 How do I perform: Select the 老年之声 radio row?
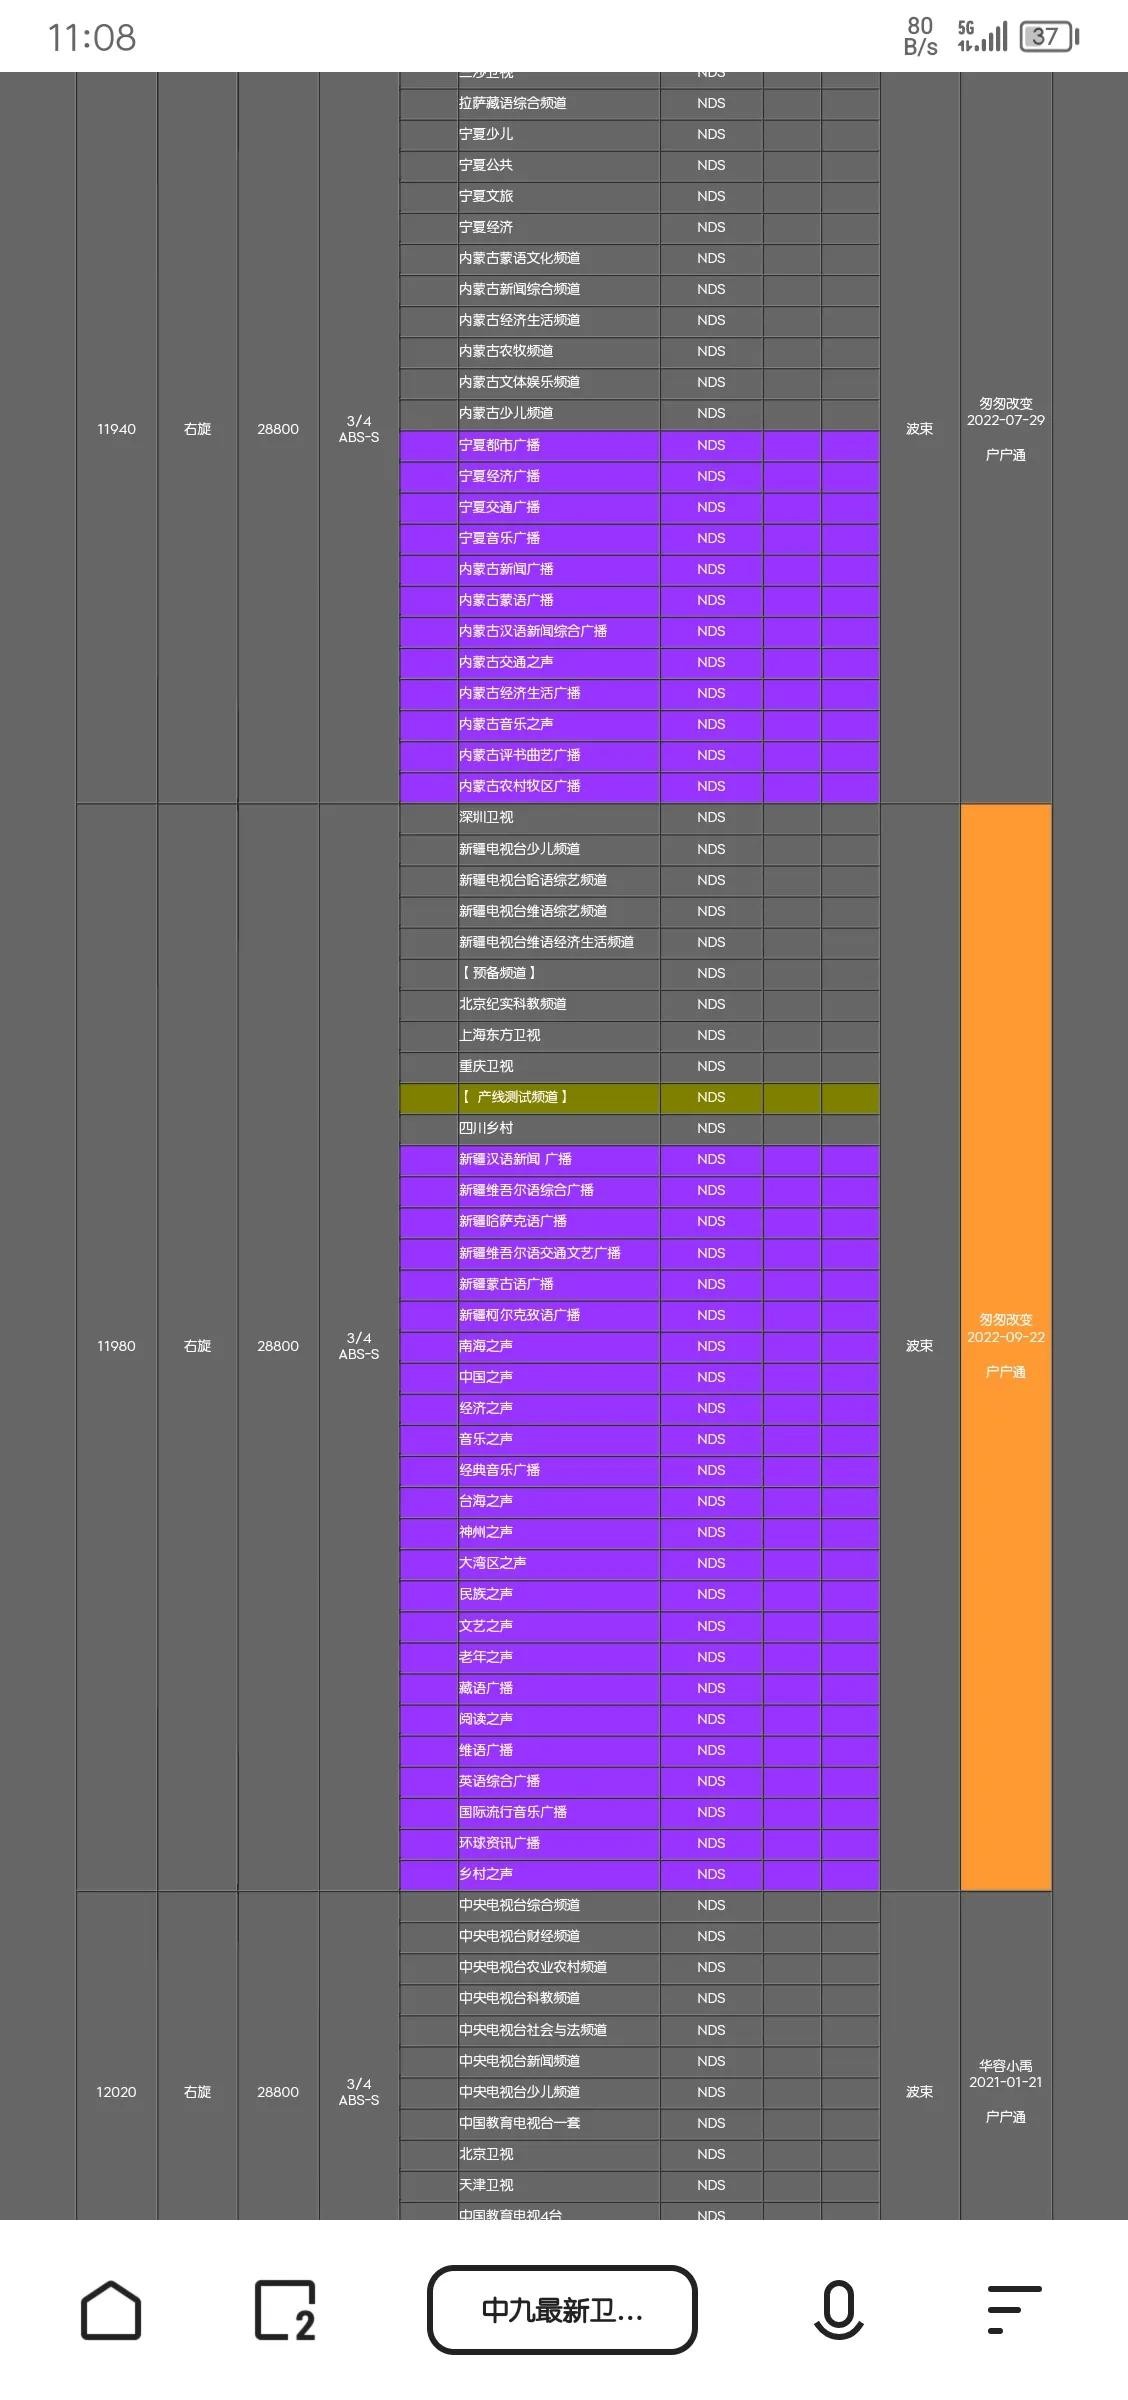(640, 1657)
